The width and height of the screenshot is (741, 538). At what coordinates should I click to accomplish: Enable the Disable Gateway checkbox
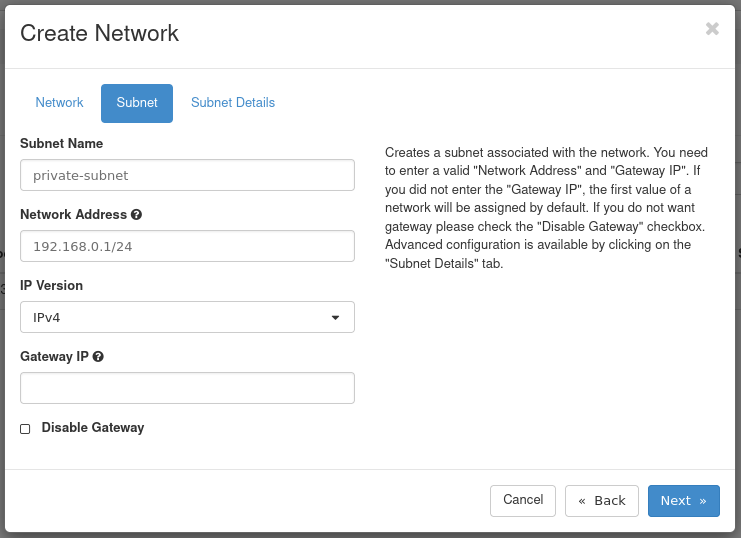pyautogui.click(x=25, y=429)
